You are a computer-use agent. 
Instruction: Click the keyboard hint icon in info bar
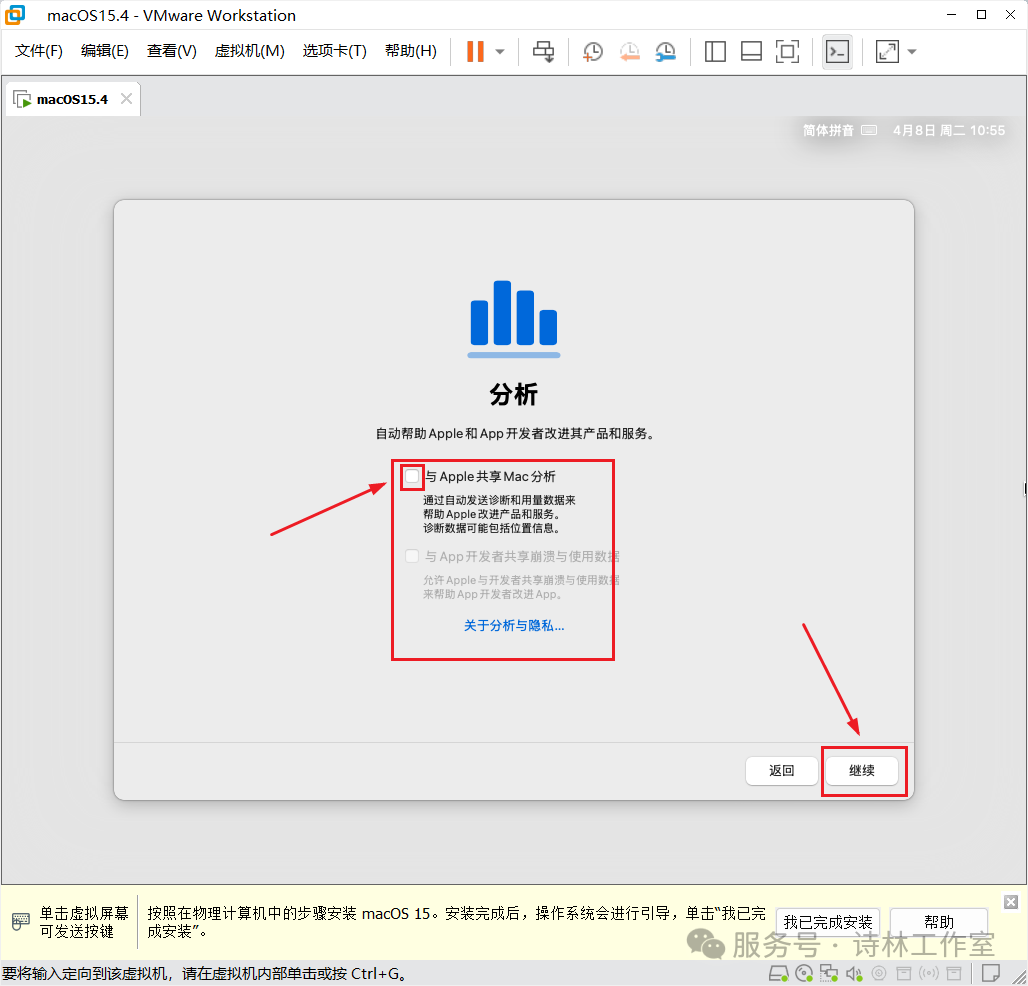(x=20, y=922)
